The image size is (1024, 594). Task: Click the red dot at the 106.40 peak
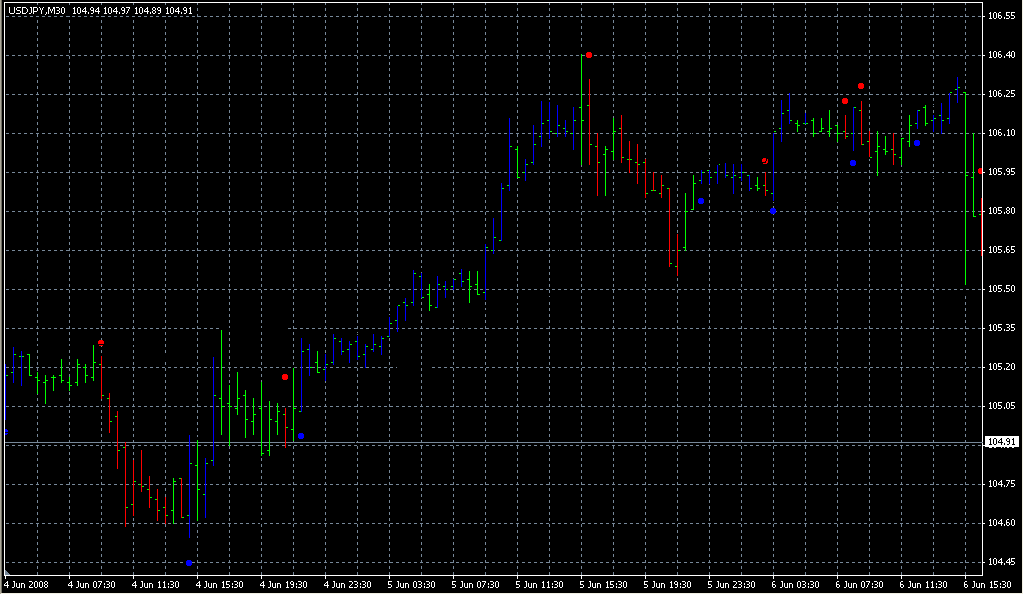pyautogui.click(x=589, y=55)
